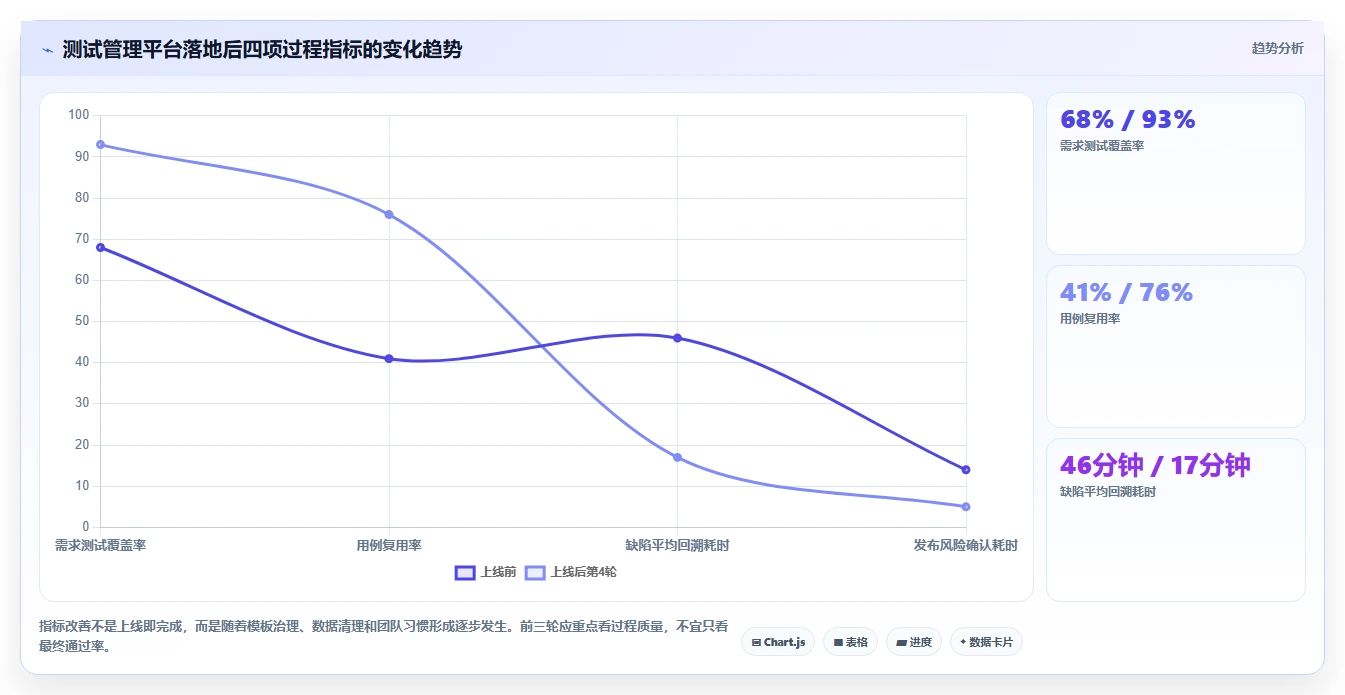Click the y-axis value 0
Image resolution: width=1345 pixels, height=695 pixels.
(x=86, y=527)
